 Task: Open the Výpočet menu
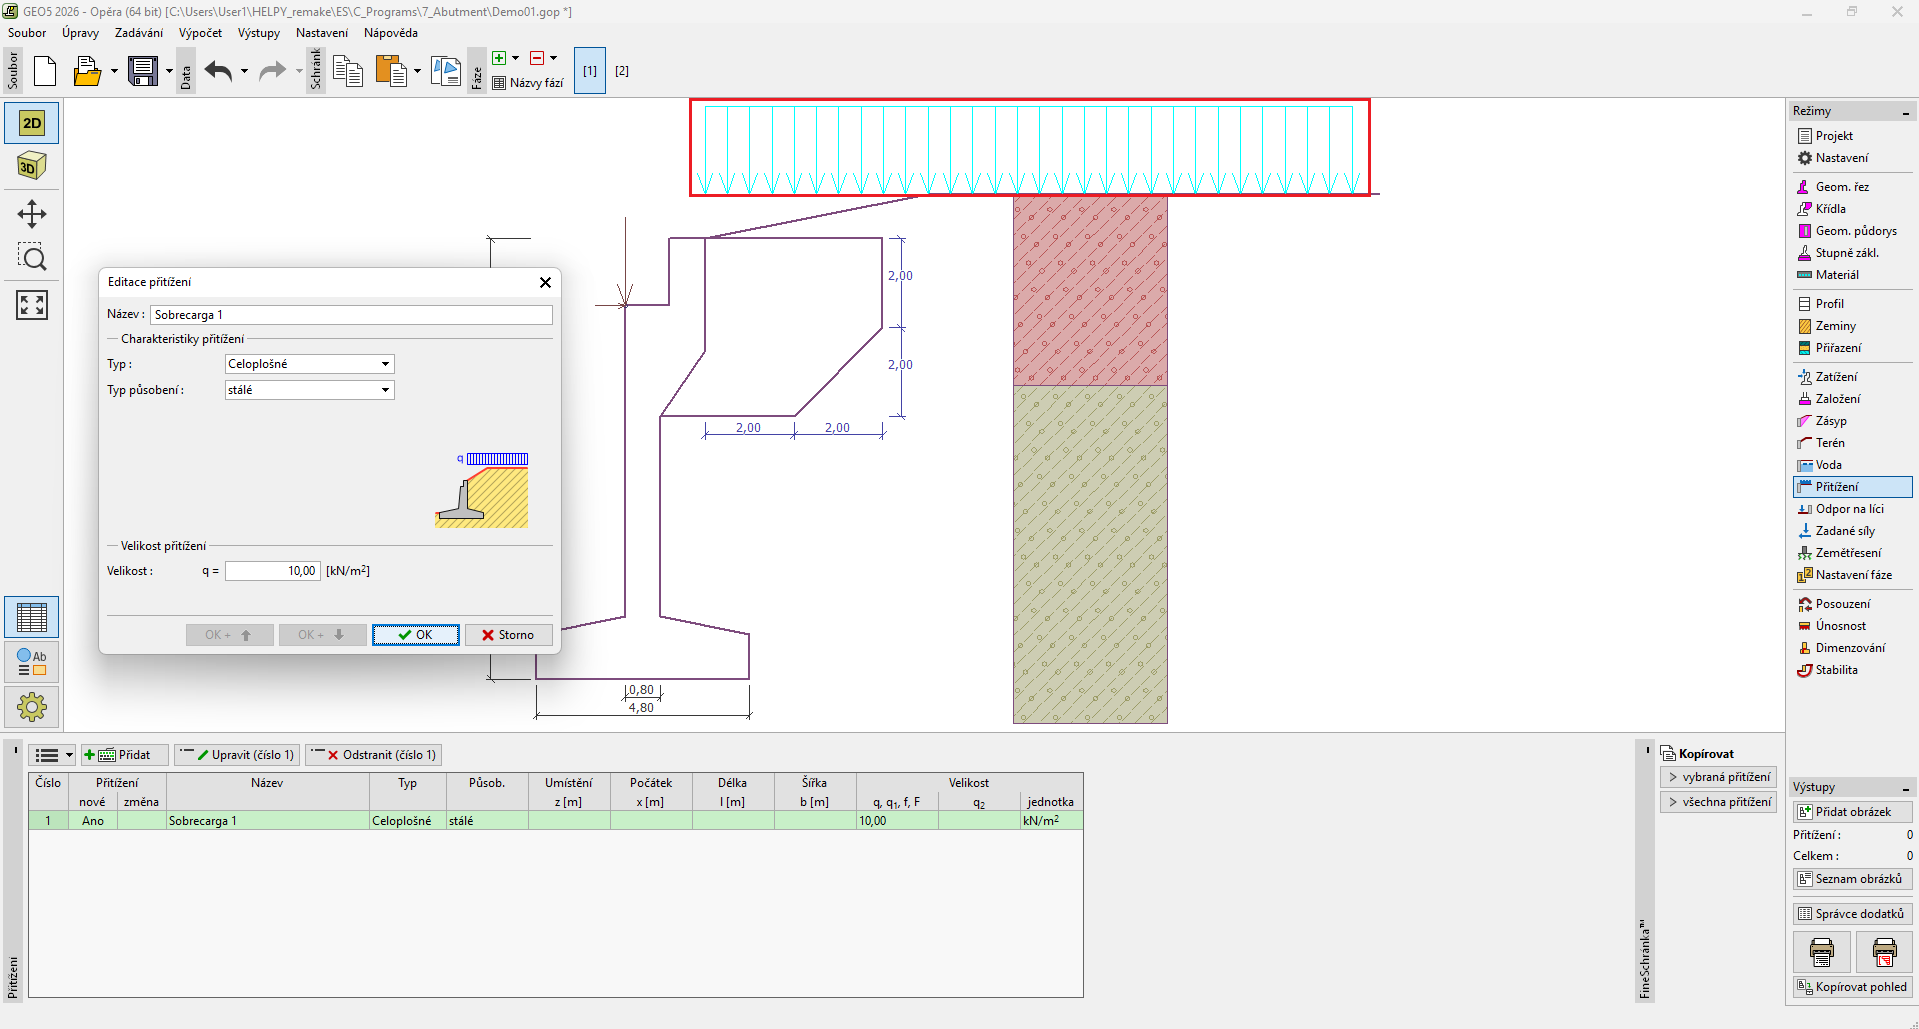point(200,33)
